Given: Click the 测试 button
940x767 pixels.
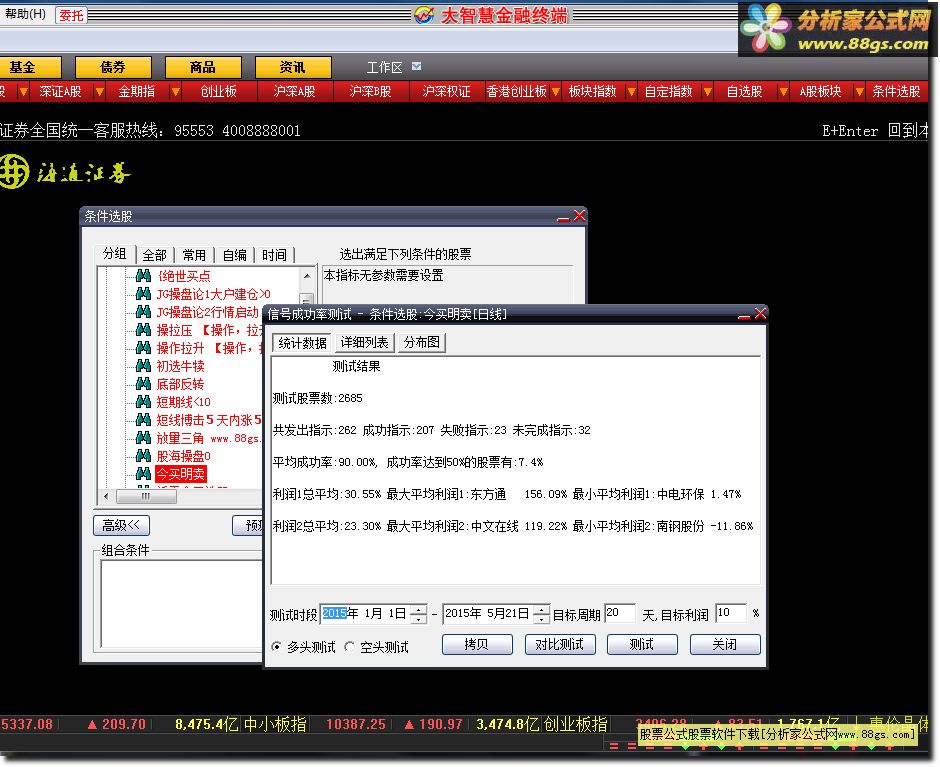Looking at the screenshot, I should 642,645.
